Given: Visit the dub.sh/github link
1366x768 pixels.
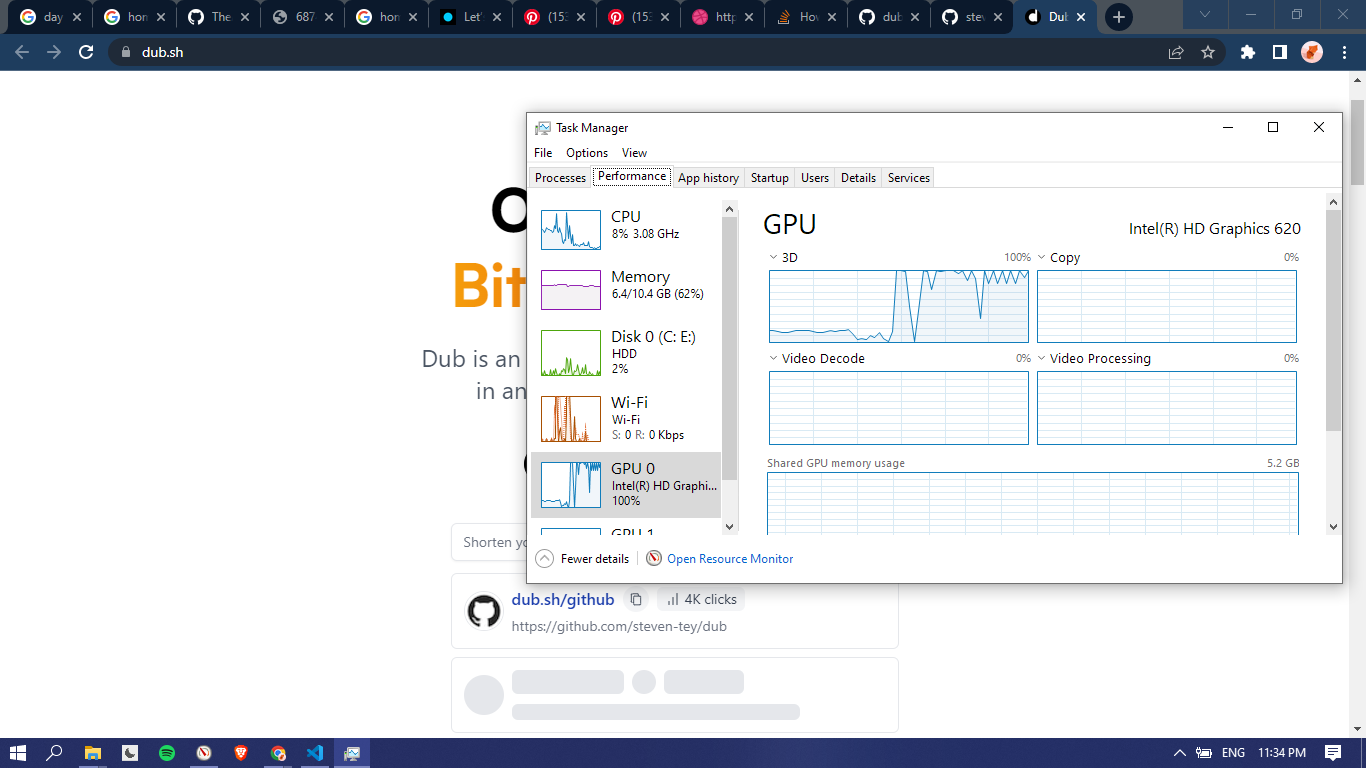Looking at the screenshot, I should coord(562,598).
